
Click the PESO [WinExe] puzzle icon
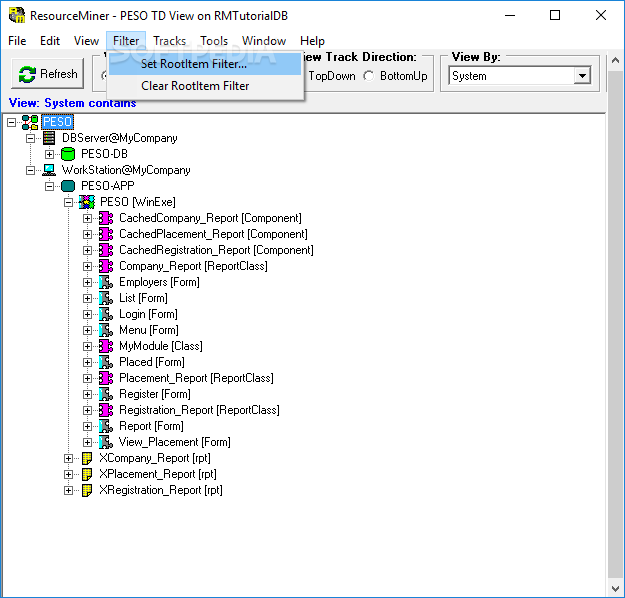pyautogui.click(x=87, y=202)
